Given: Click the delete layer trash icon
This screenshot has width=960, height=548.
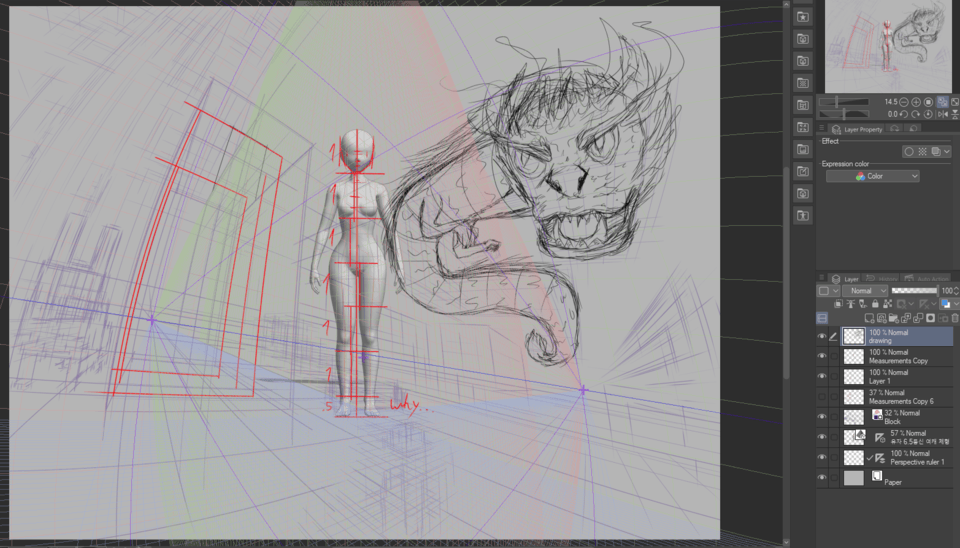Looking at the screenshot, I should pos(955,318).
